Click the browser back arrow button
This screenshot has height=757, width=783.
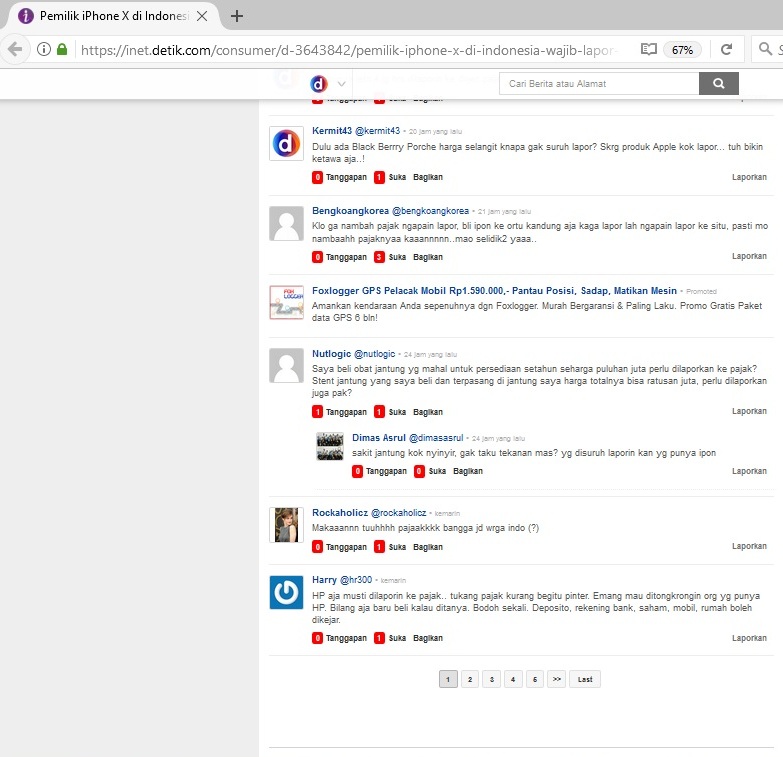[14, 49]
